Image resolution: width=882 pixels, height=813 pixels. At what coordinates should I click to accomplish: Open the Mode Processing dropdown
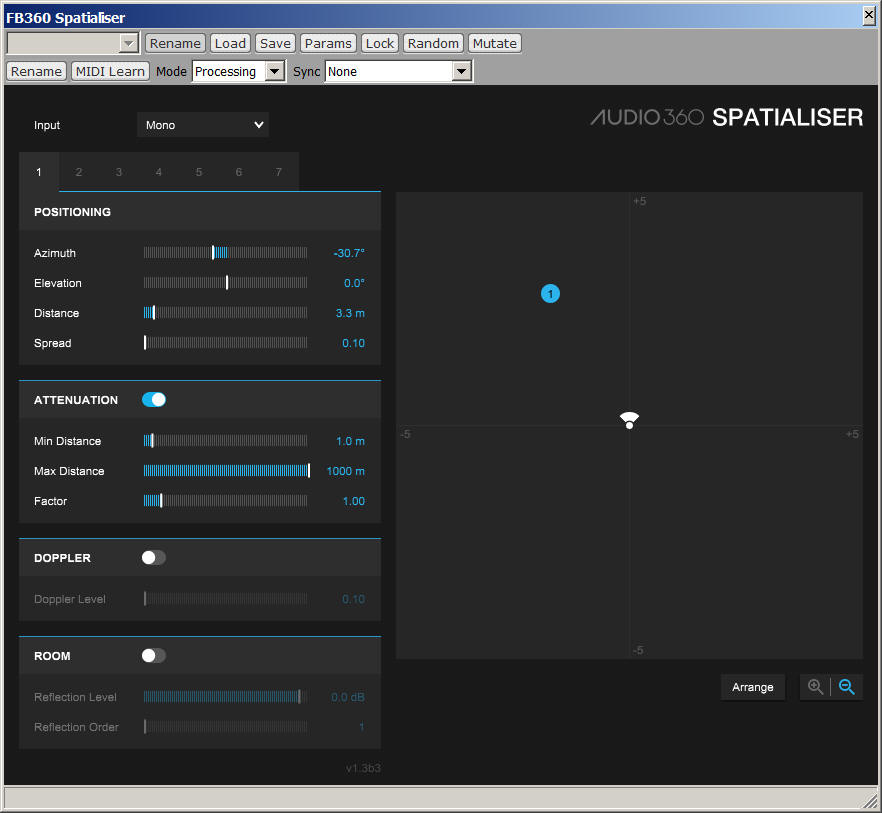[238, 71]
